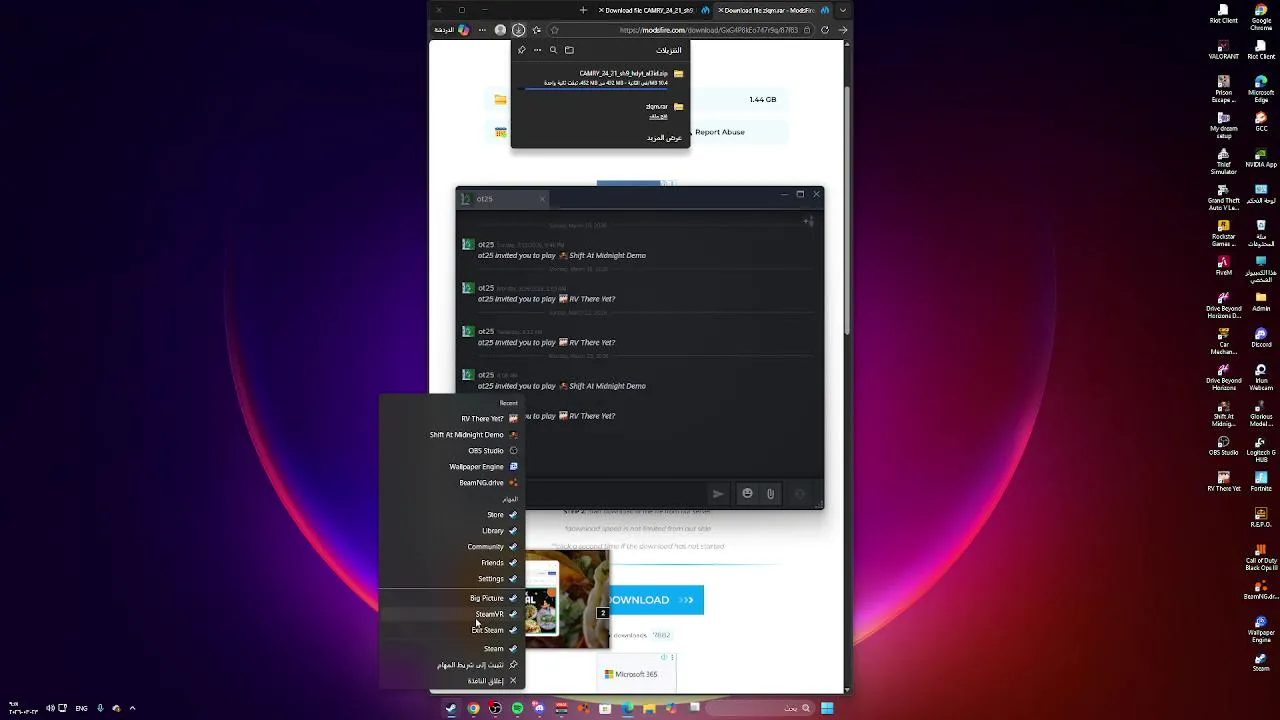Click the Steam taskbar icon

pyautogui.click(x=451, y=709)
